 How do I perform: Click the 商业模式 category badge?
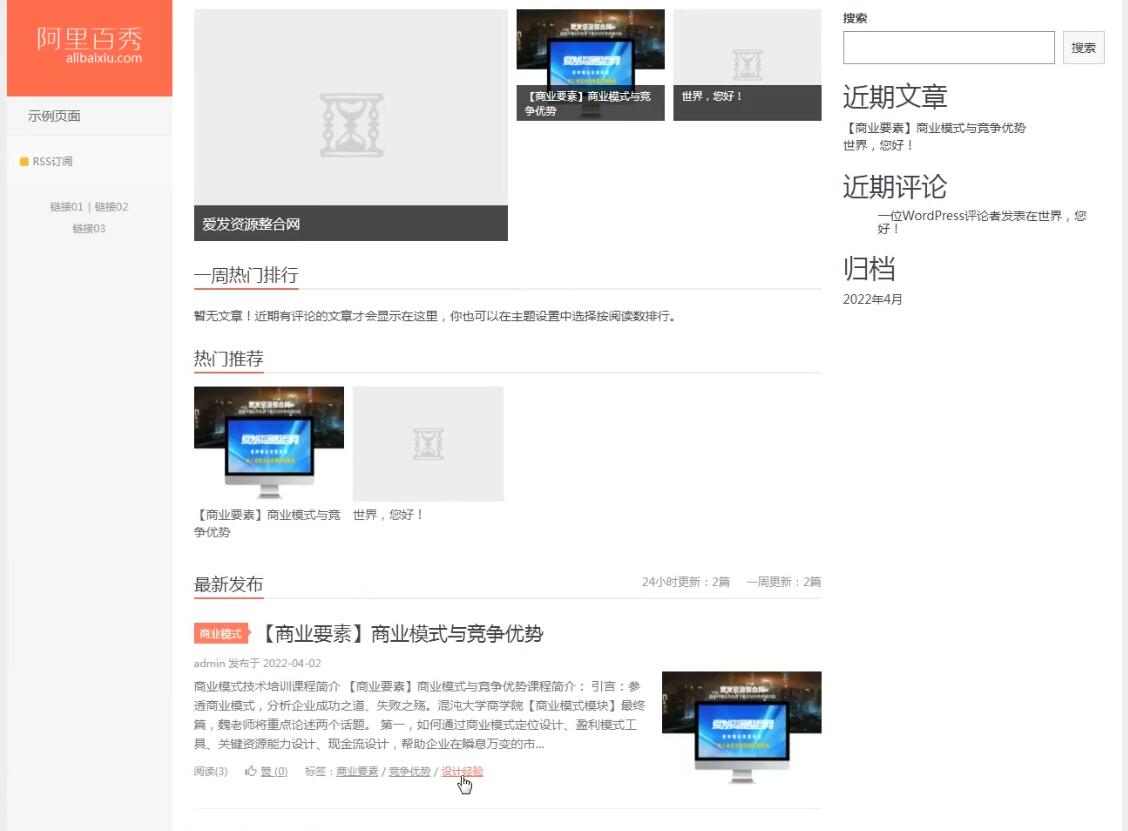coord(220,633)
